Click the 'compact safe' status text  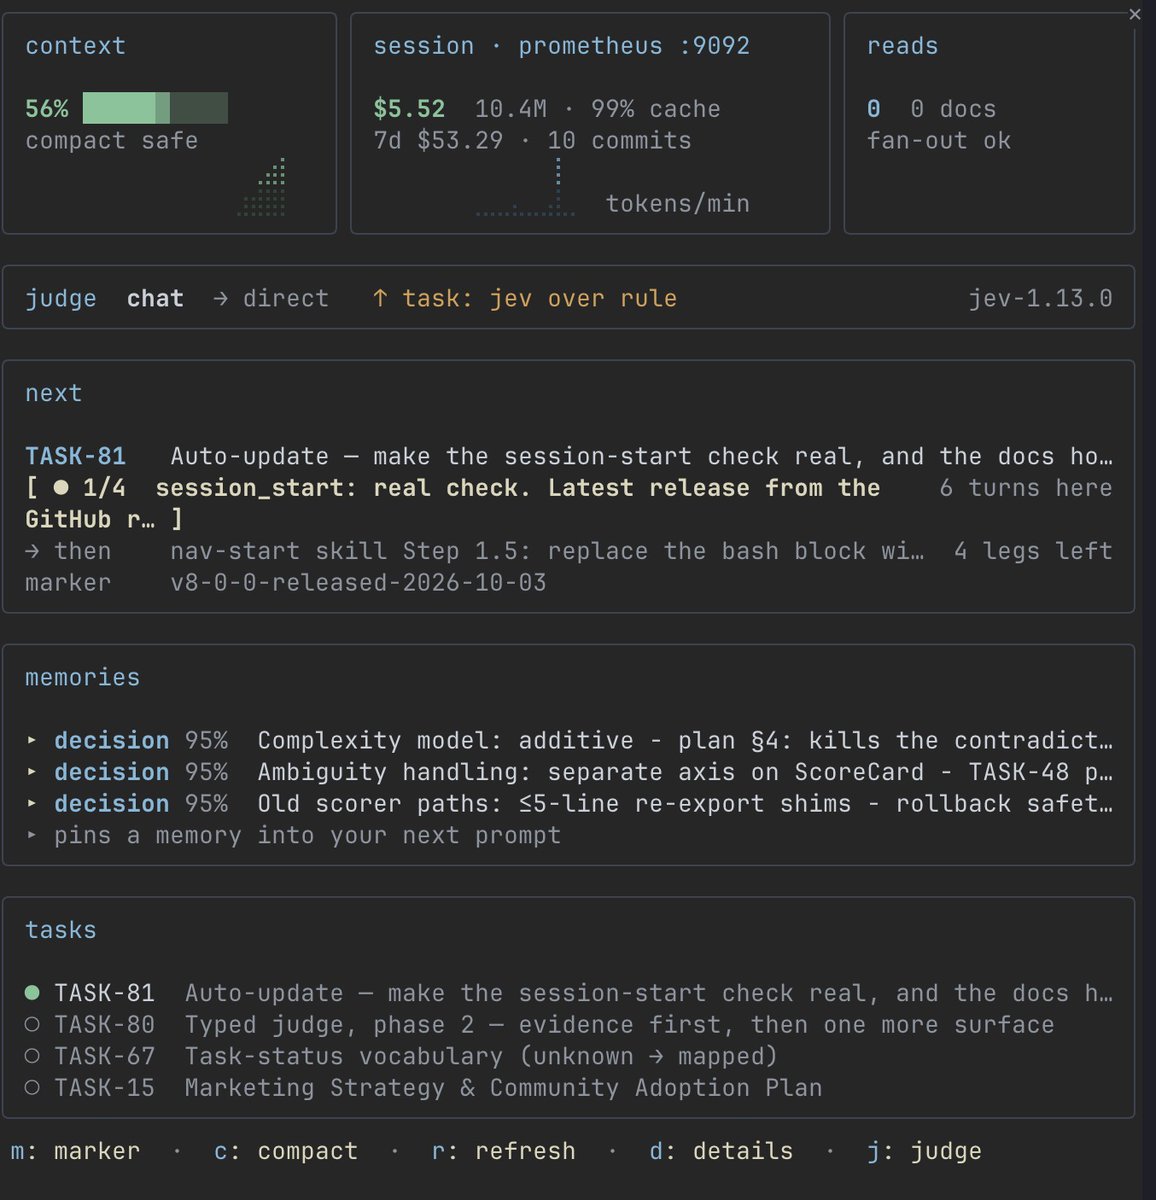click(111, 141)
